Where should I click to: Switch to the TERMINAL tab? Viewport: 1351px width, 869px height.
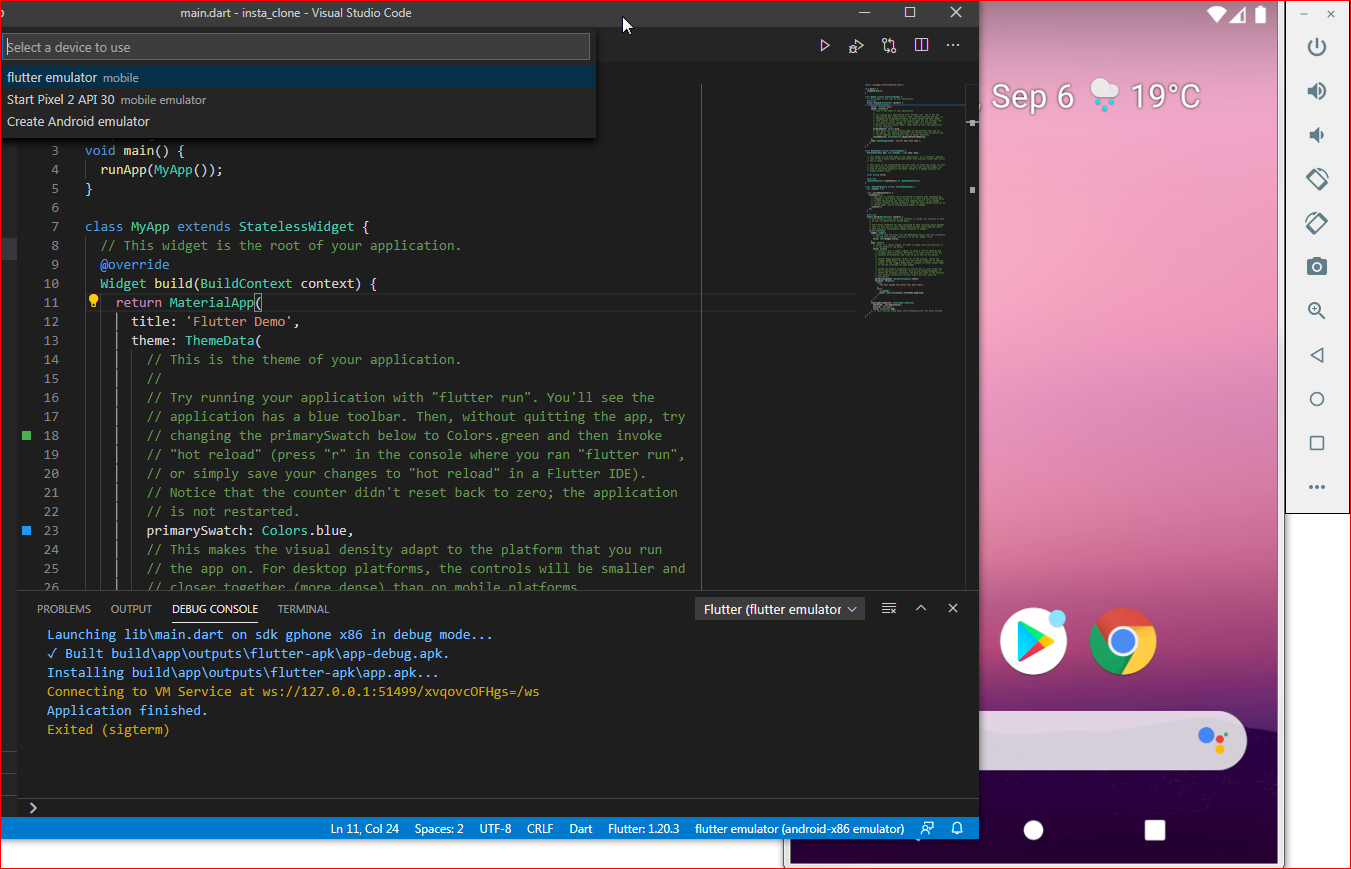[303, 609]
